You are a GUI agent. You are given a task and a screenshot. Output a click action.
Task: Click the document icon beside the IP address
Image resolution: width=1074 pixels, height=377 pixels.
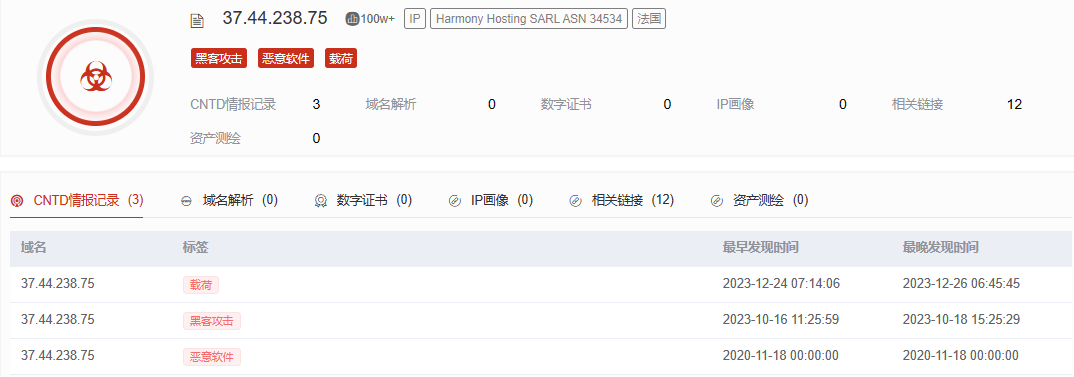(197, 21)
